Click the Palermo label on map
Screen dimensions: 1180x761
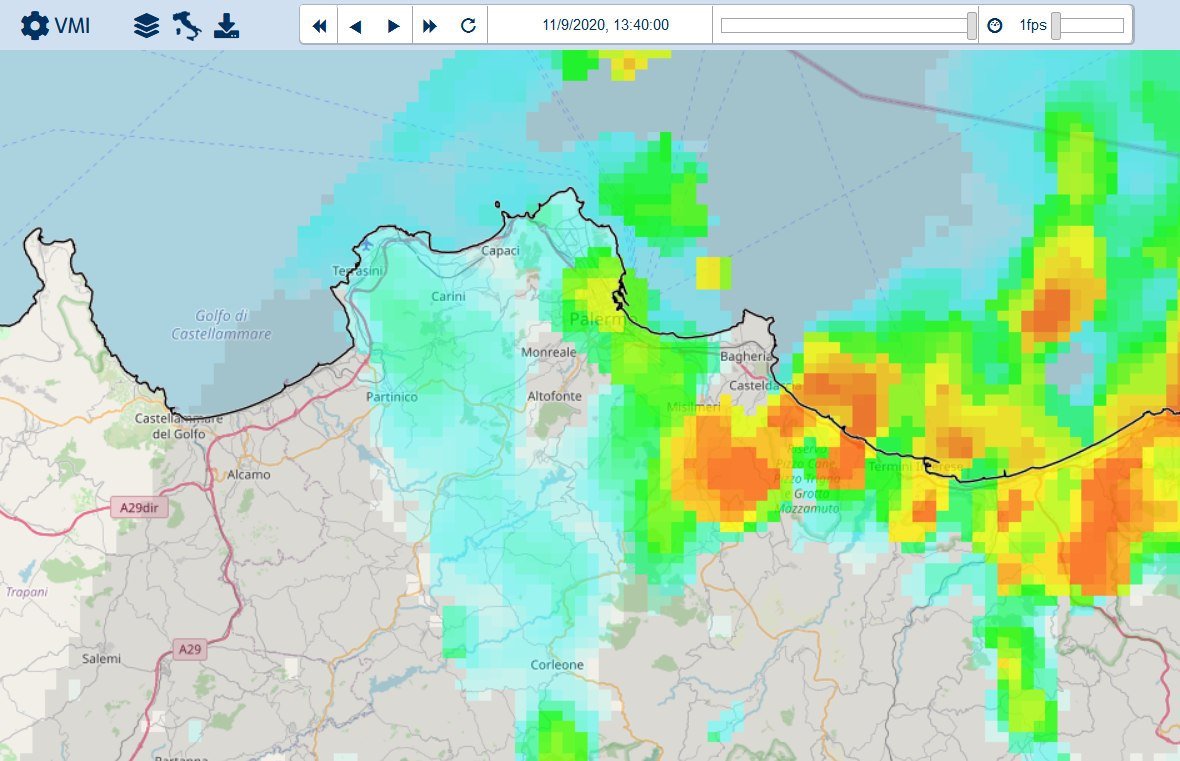(x=594, y=321)
